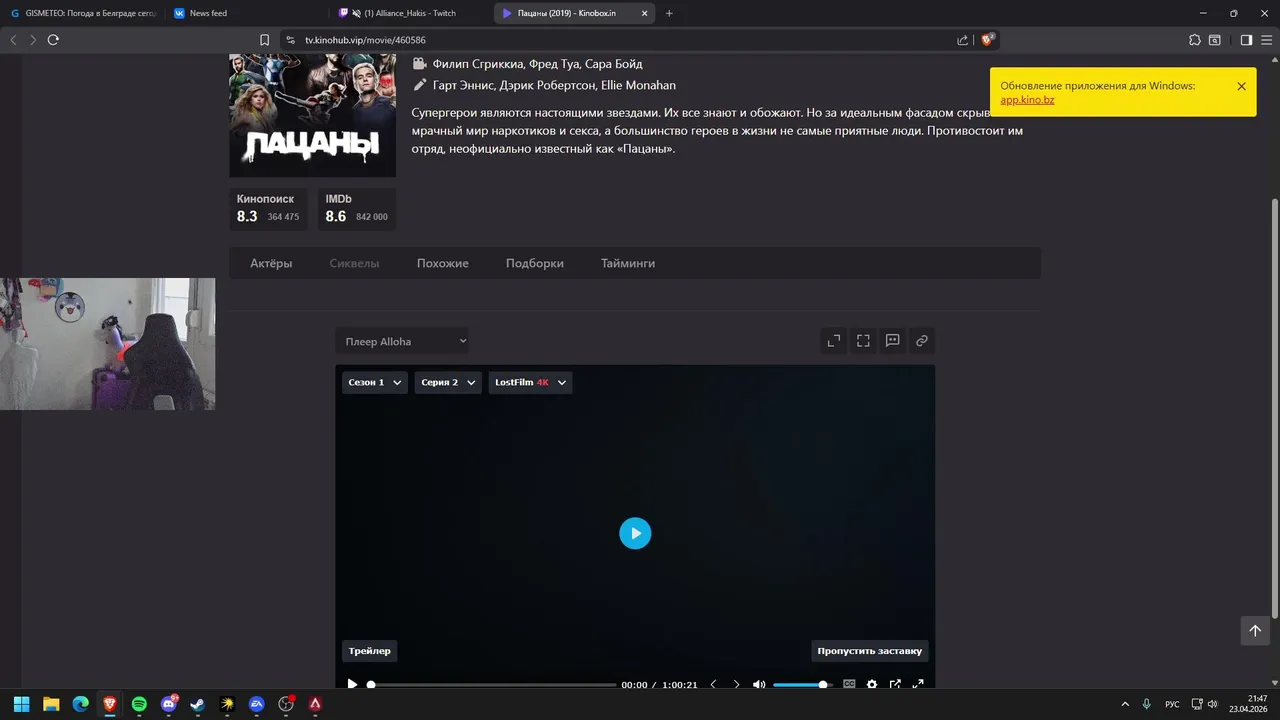Open the Похожие tab
1280x720 pixels.
(x=443, y=263)
